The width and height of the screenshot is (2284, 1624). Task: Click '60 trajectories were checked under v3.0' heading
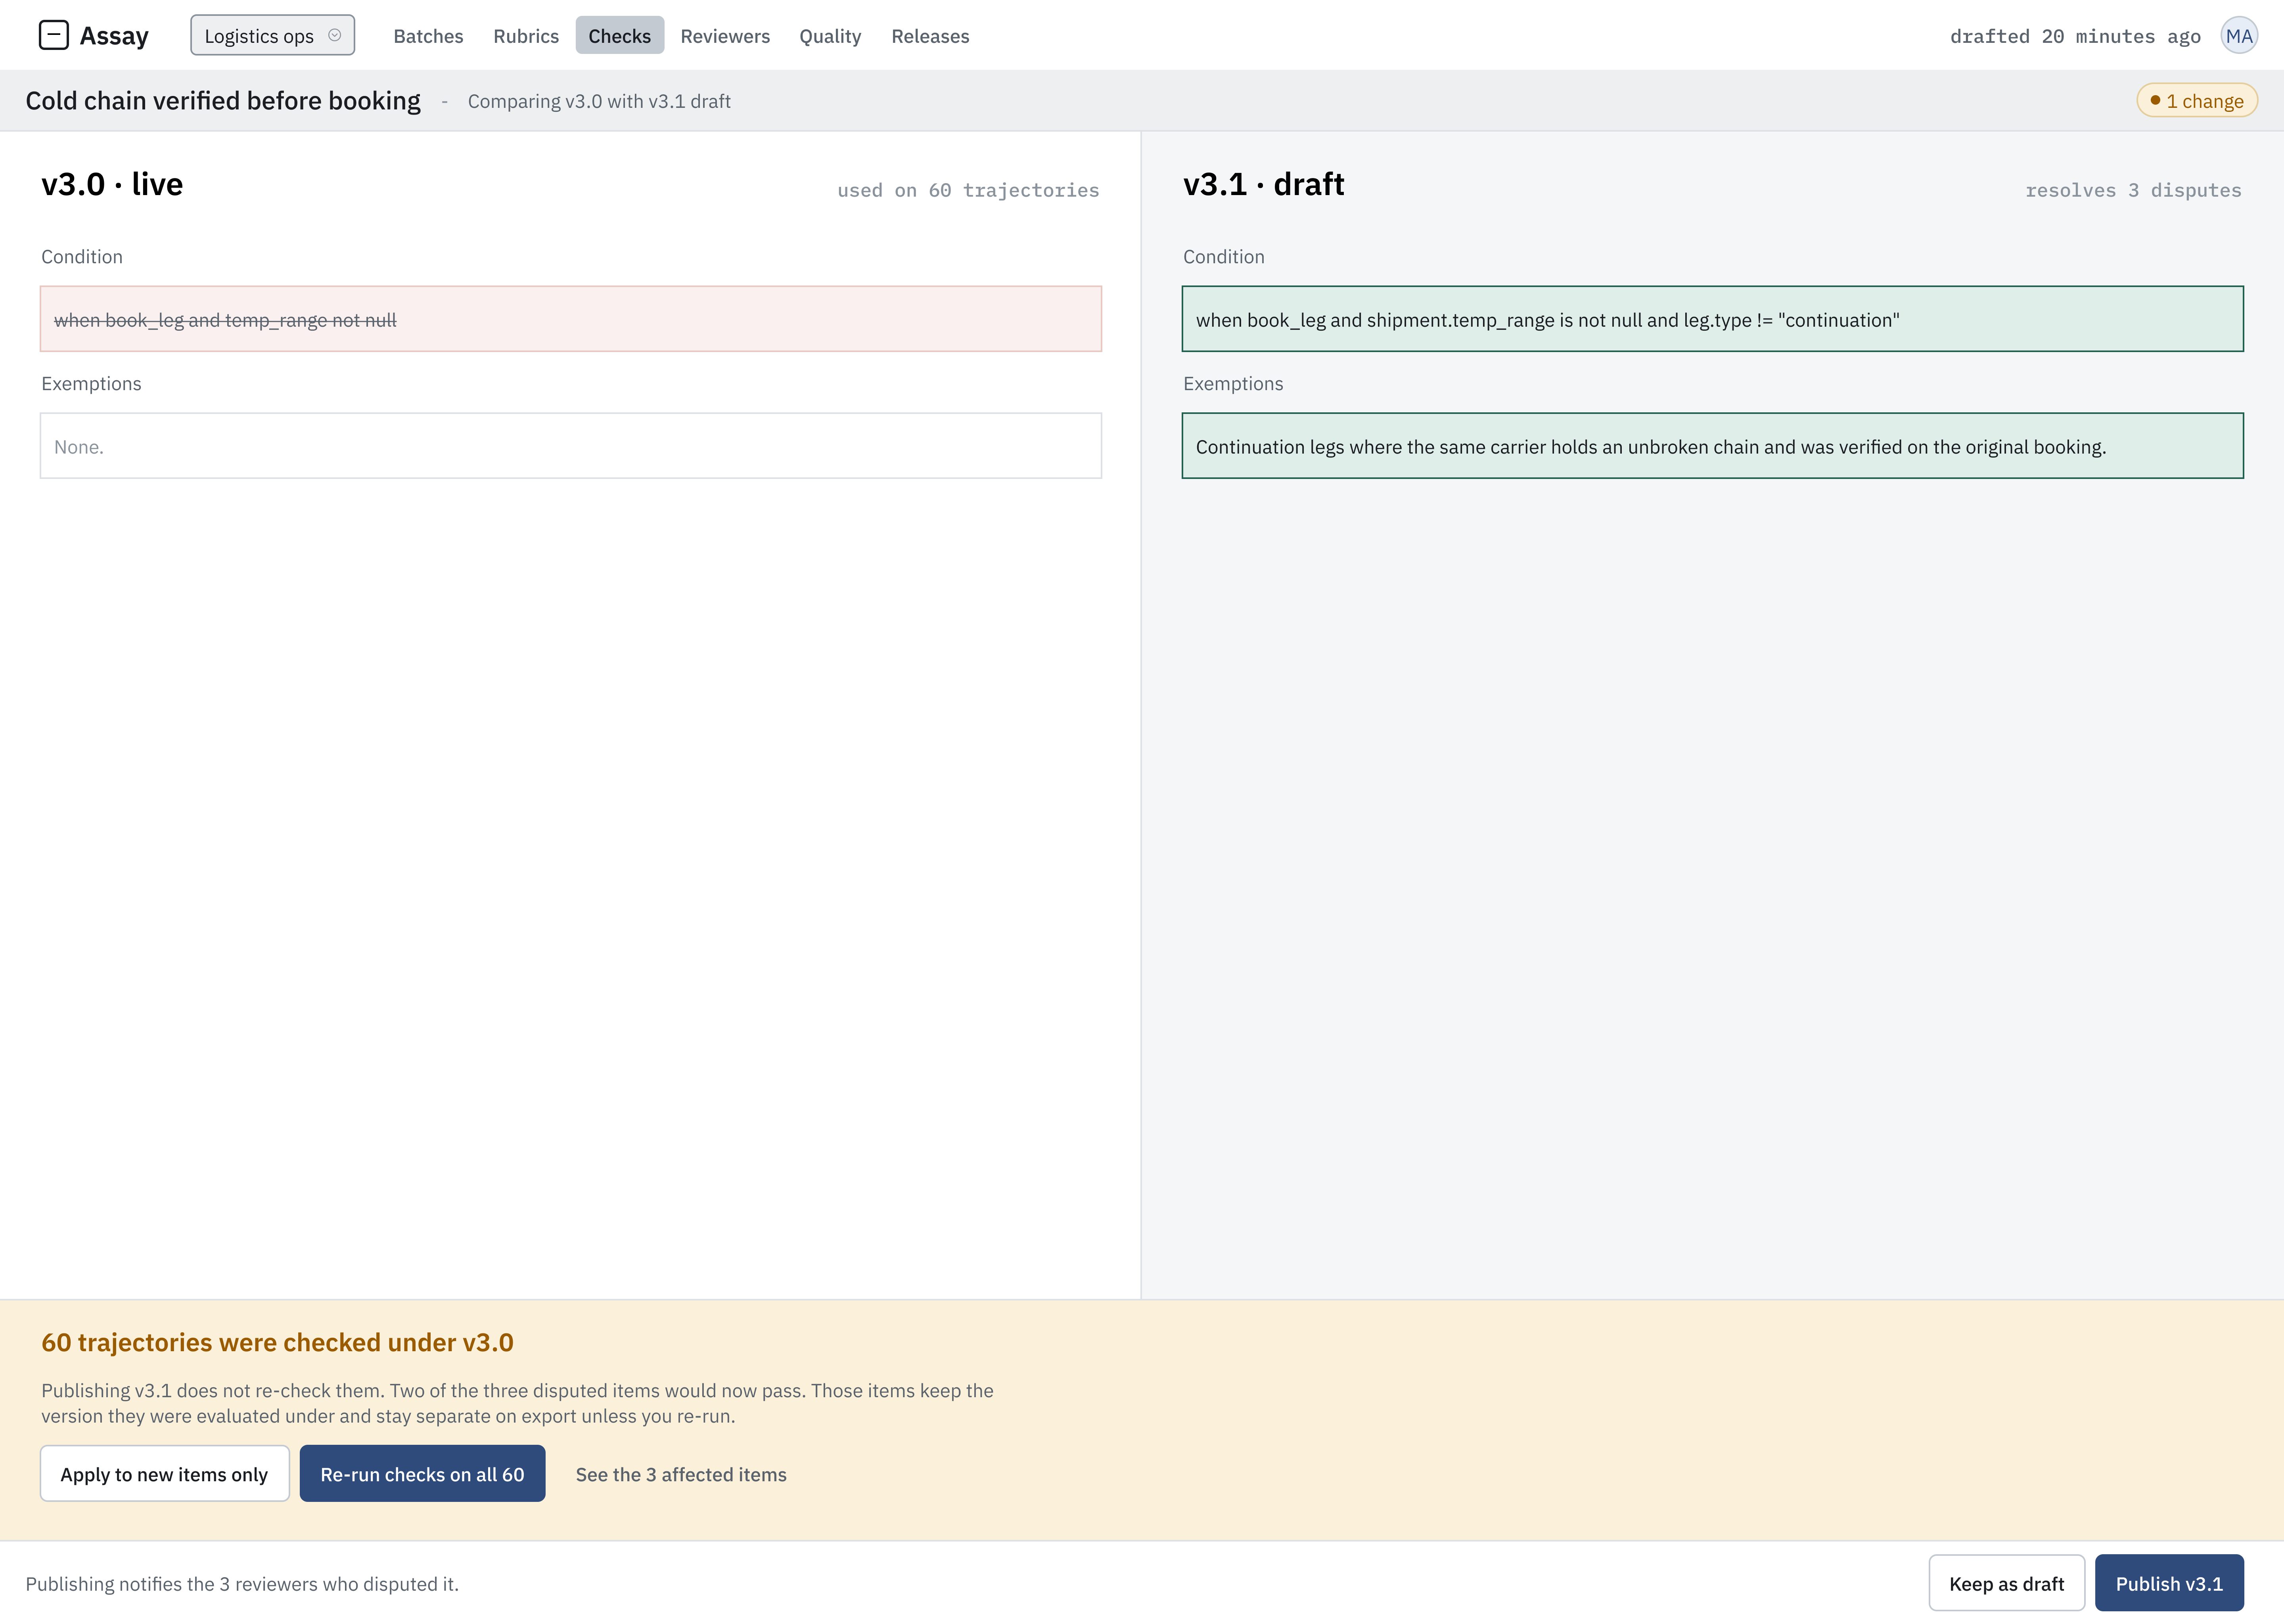click(x=277, y=1342)
